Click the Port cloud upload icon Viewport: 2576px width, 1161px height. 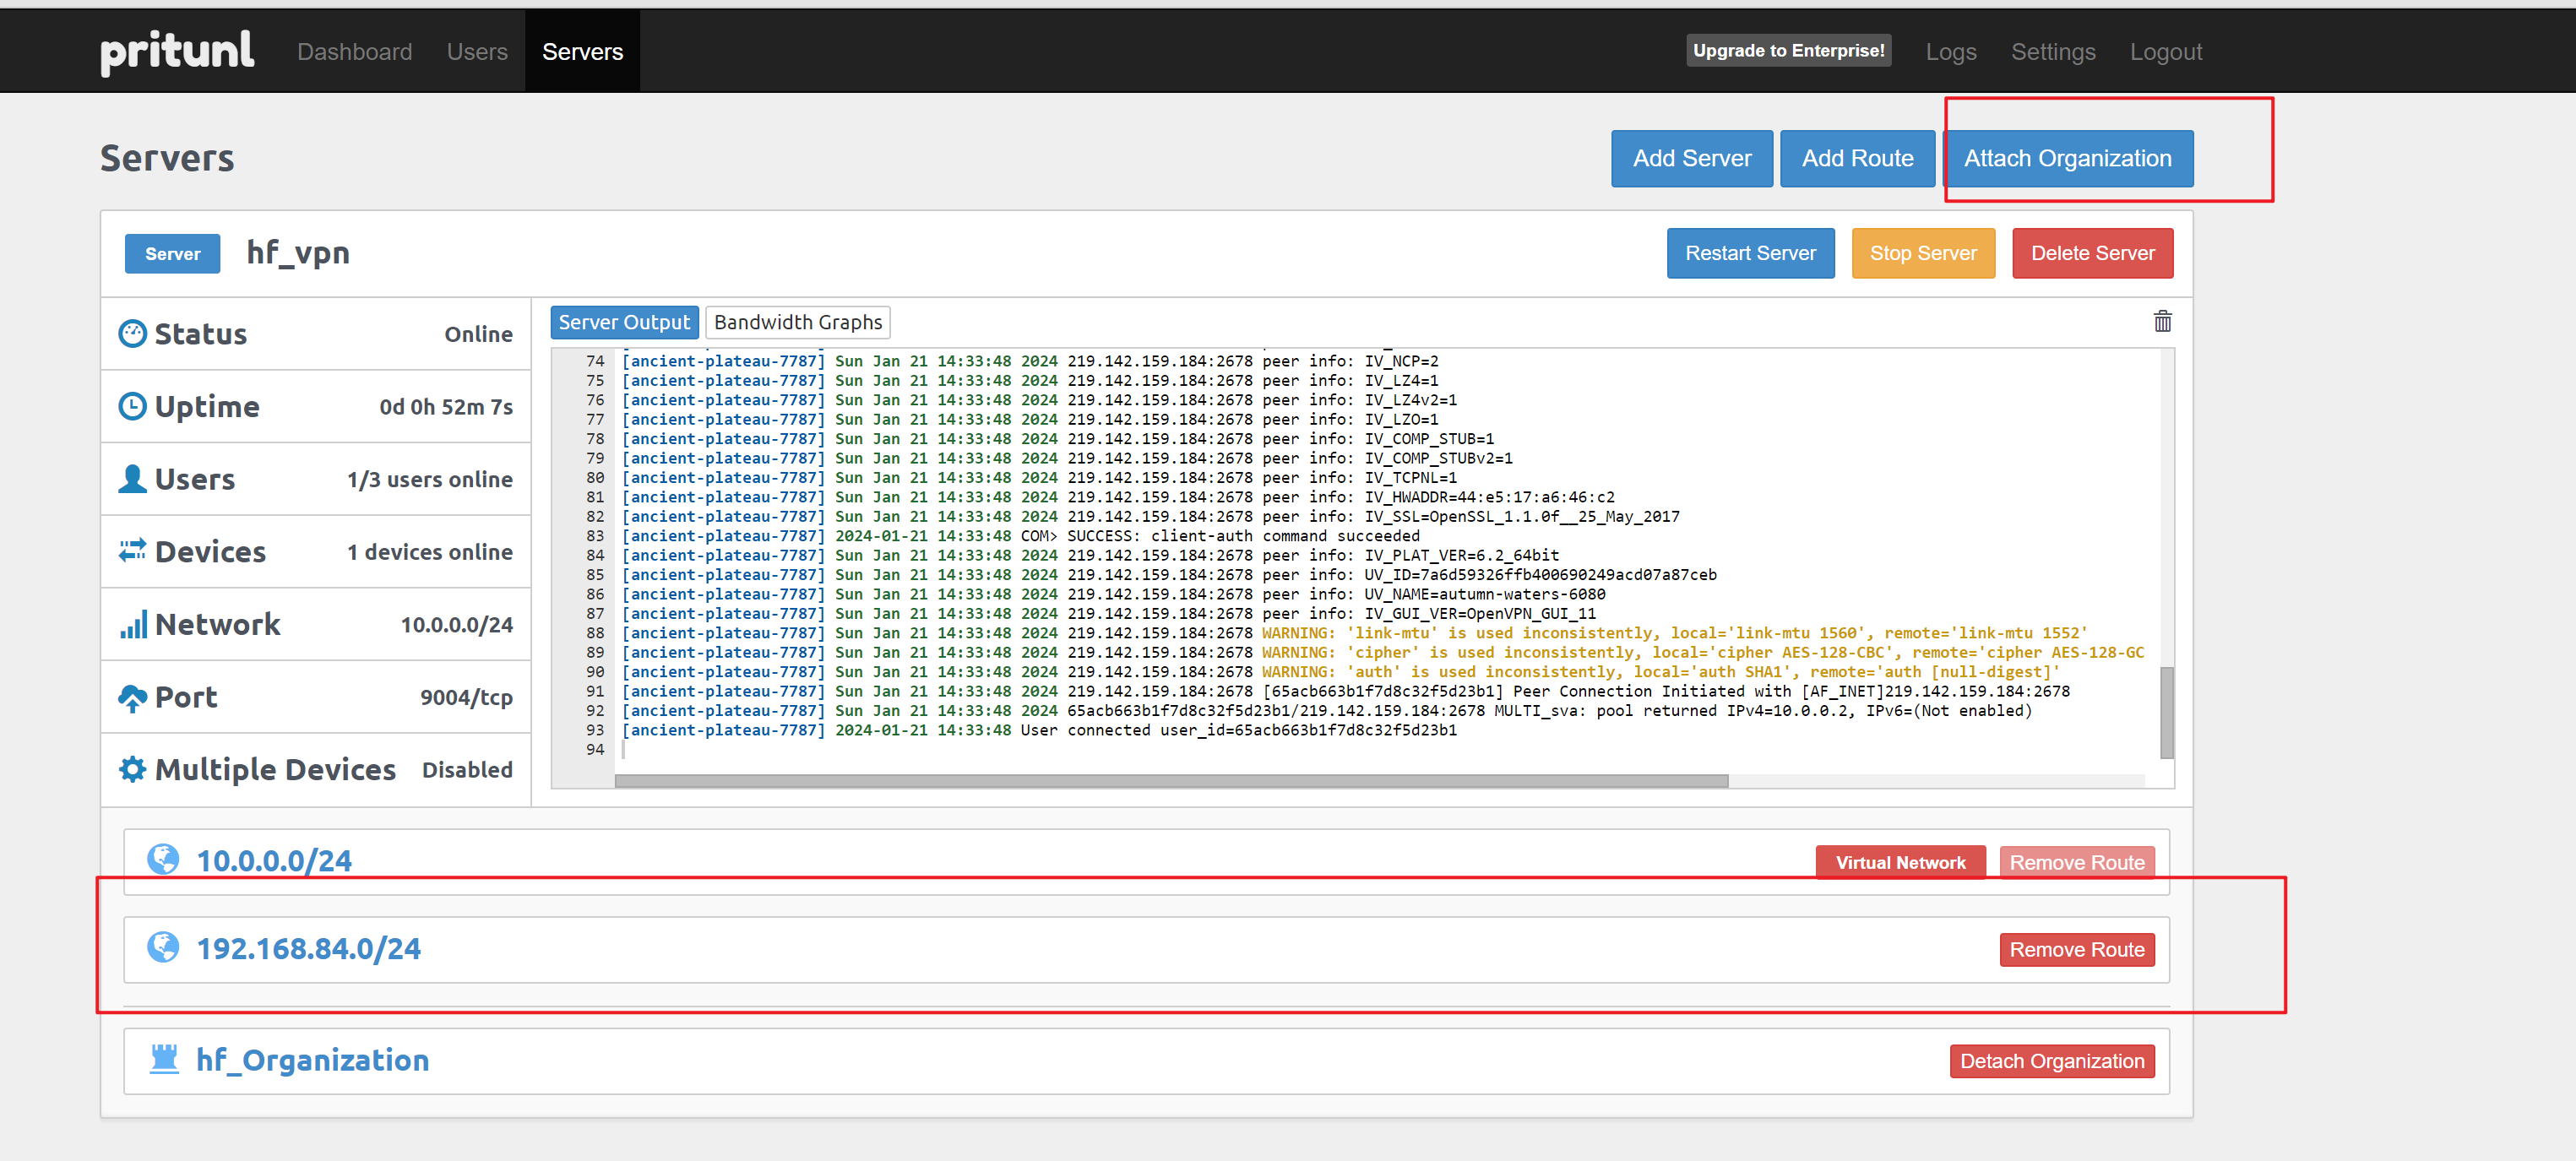coord(132,697)
